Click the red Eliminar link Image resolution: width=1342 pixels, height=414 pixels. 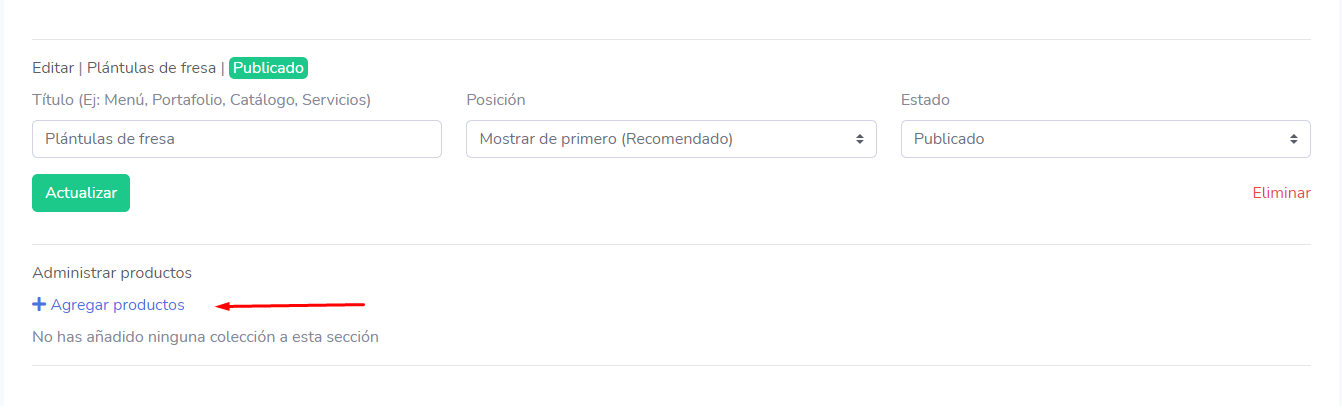[x=1281, y=193]
